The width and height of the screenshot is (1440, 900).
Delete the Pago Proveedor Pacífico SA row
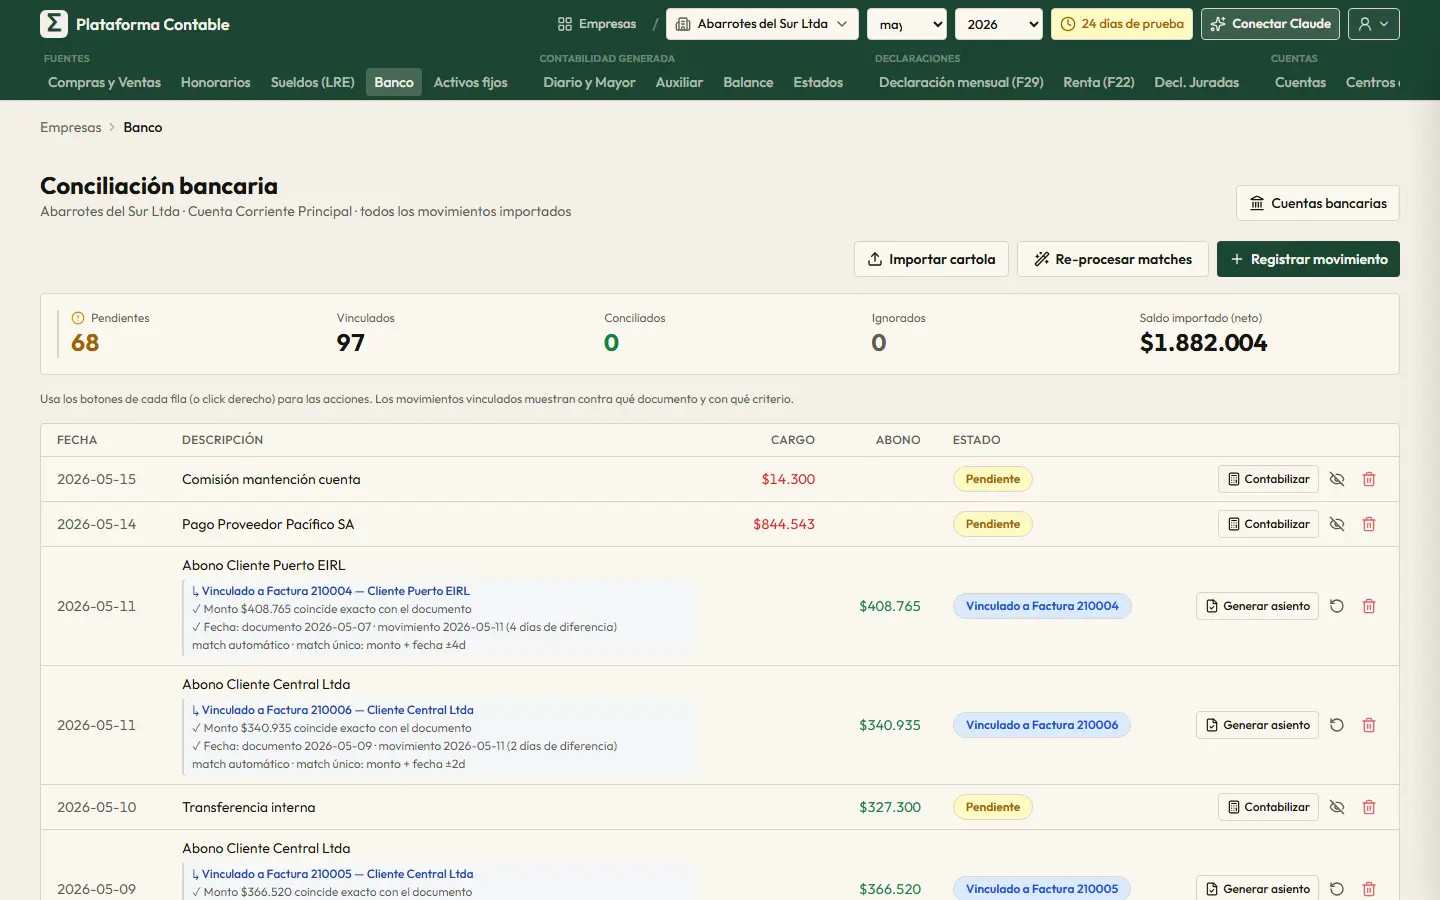(1369, 524)
